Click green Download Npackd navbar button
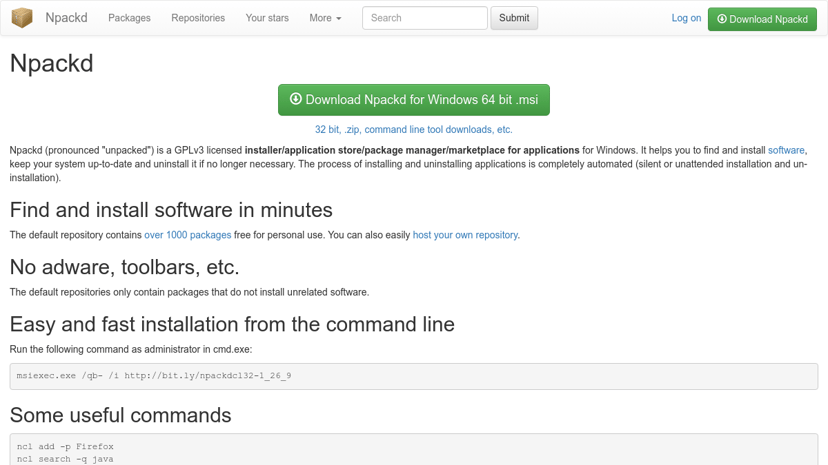This screenshot has width=828, height=465. click(x=762, y=19)
